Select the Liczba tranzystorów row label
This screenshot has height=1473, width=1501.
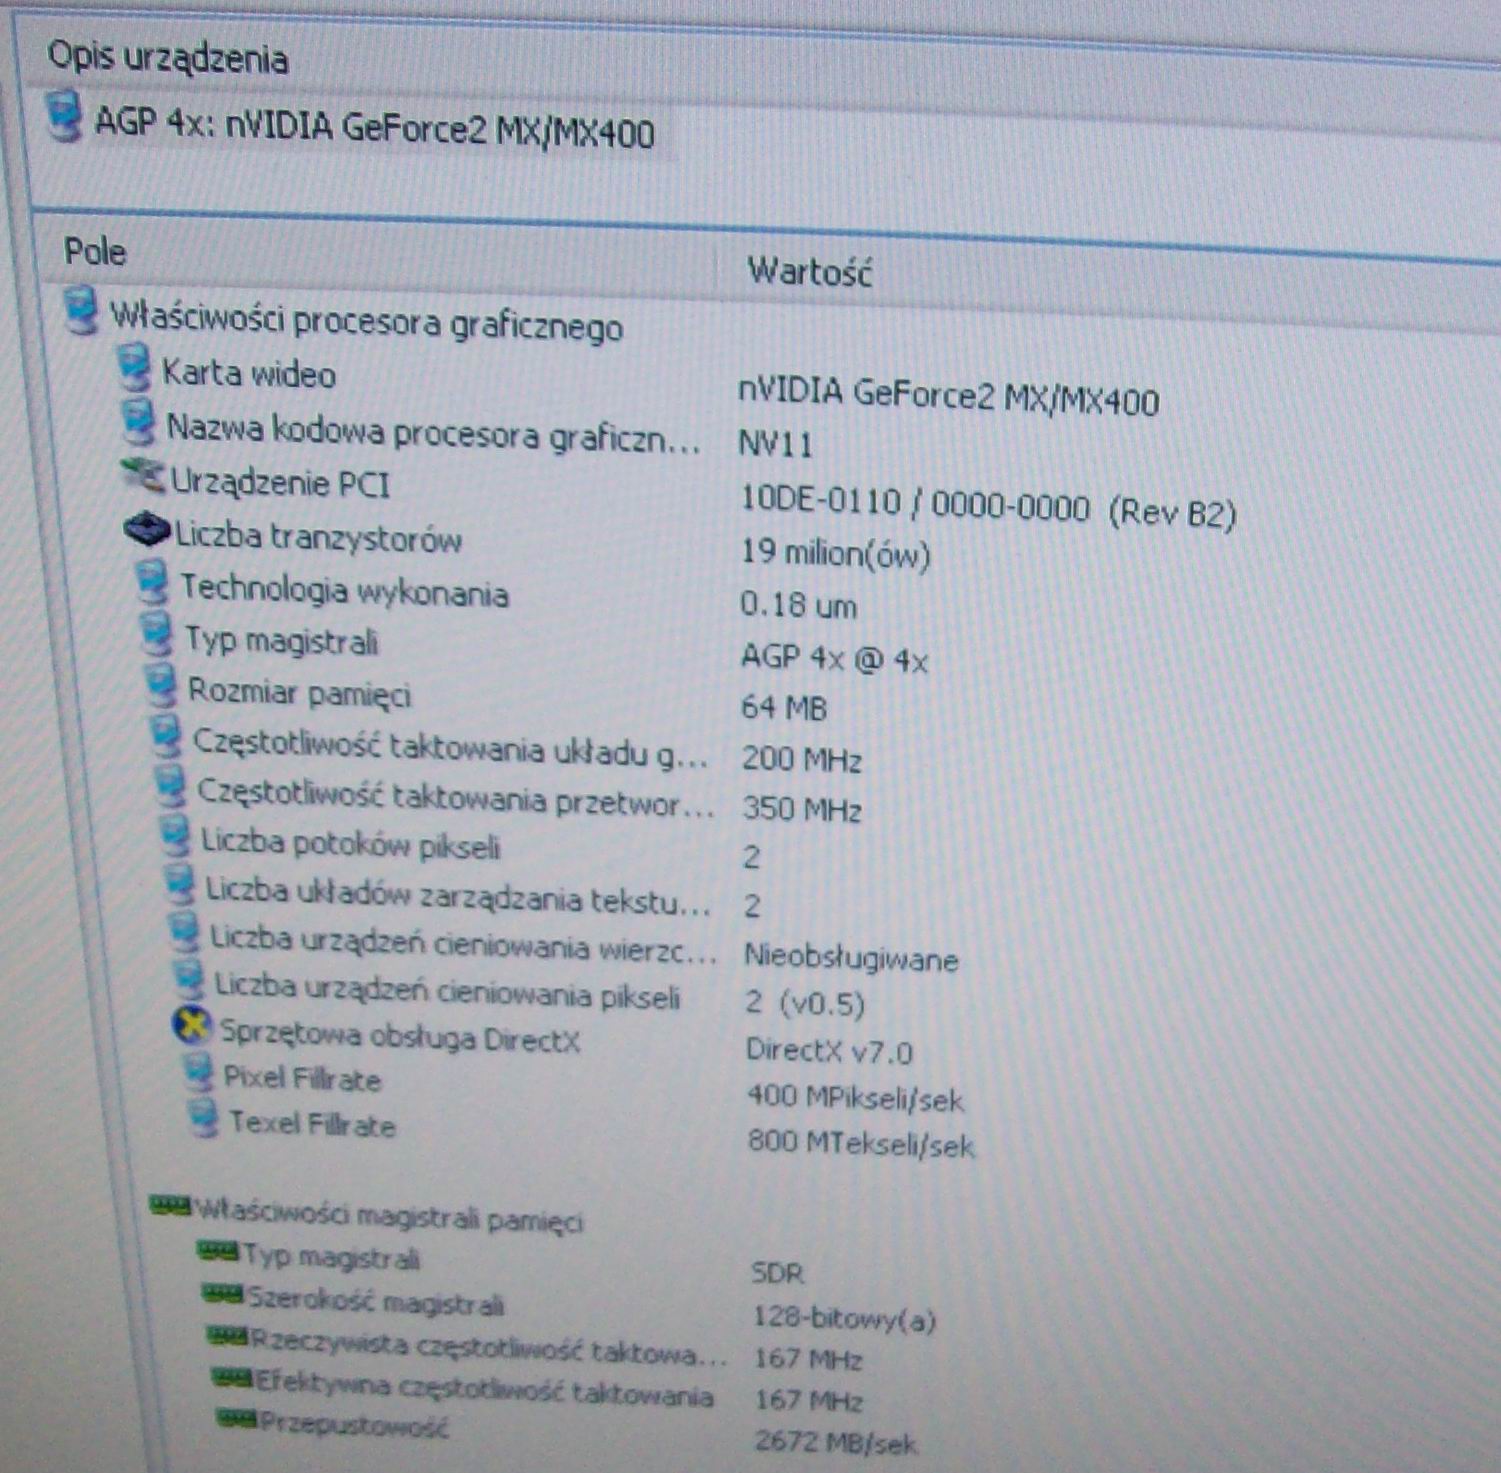(x=319, y=537)
